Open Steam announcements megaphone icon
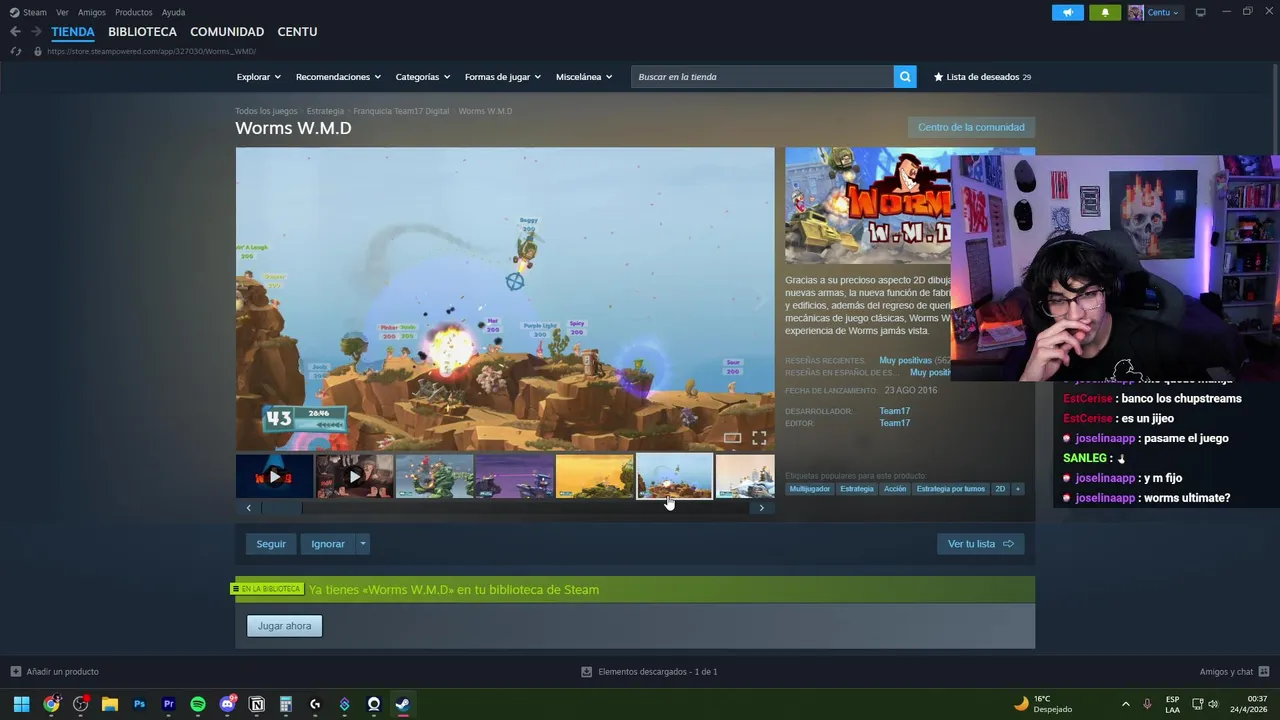 [x=1068, y=12]
